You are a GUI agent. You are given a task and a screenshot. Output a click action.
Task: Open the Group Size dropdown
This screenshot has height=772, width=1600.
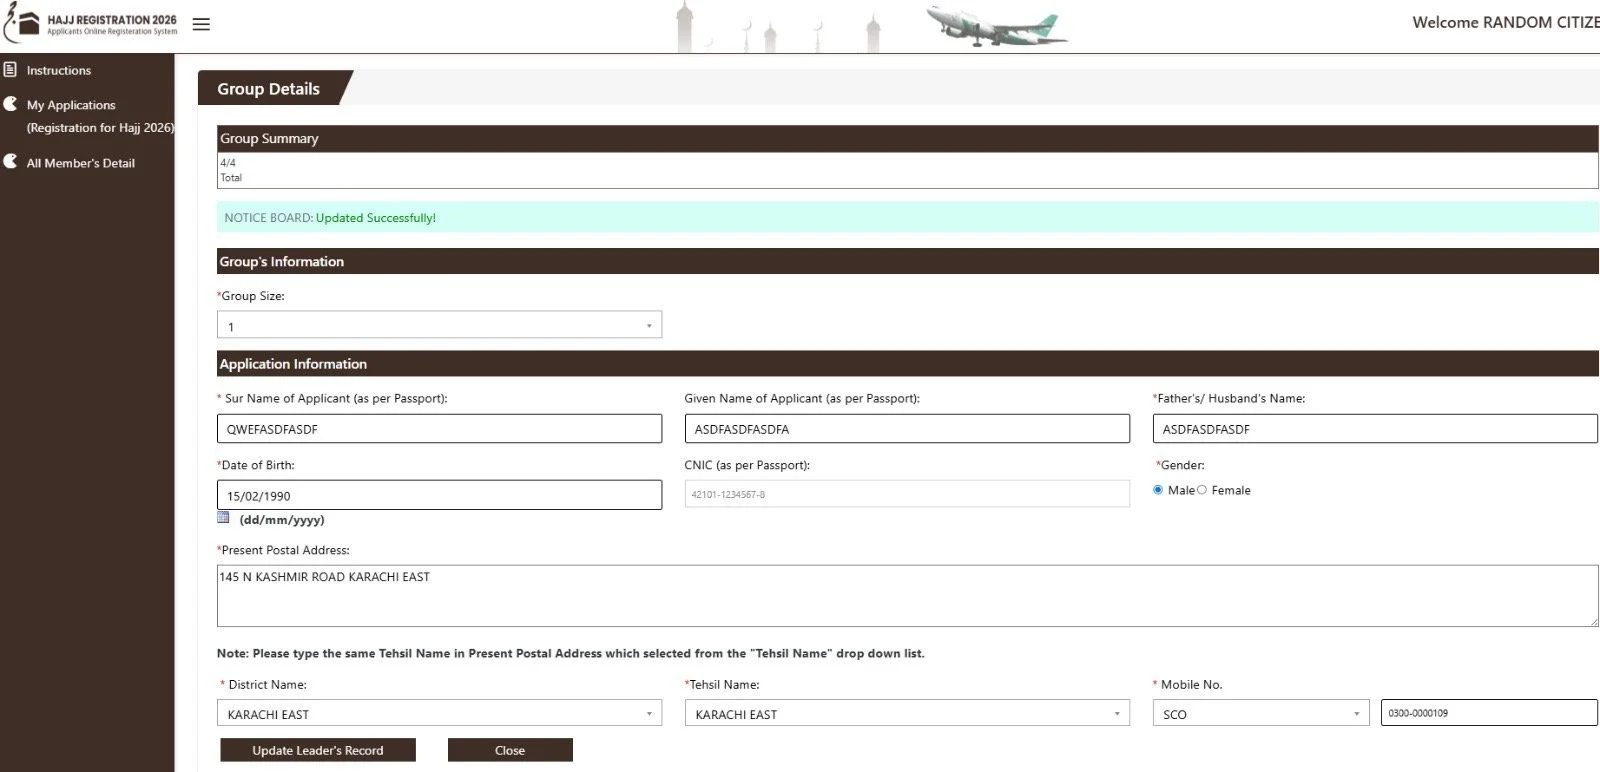[439, 325]
